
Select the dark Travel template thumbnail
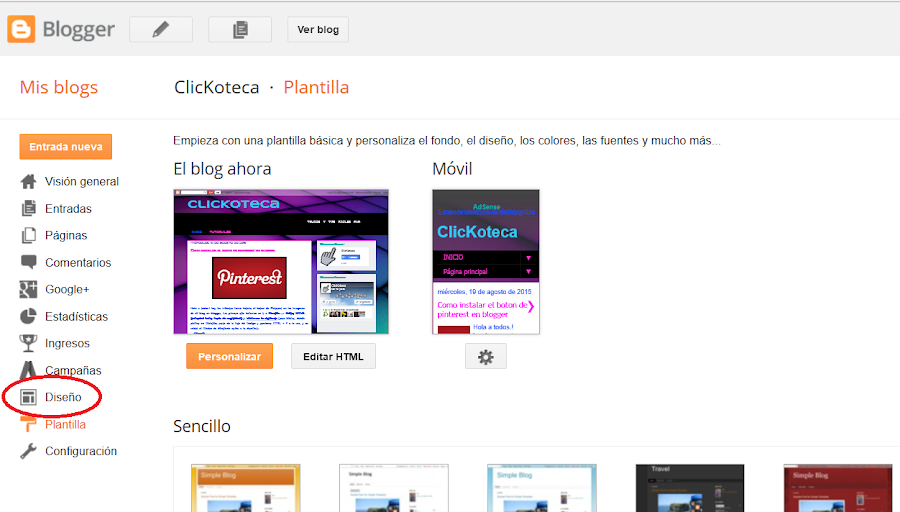coord(690,488)
